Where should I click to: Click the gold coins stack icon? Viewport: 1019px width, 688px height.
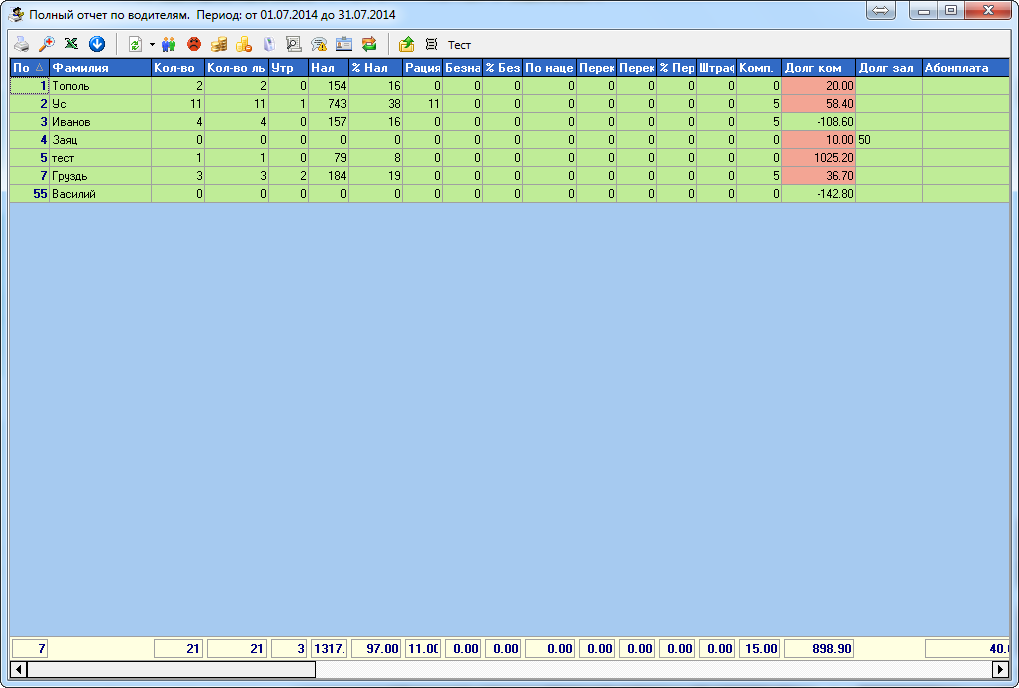coord(219,44)
